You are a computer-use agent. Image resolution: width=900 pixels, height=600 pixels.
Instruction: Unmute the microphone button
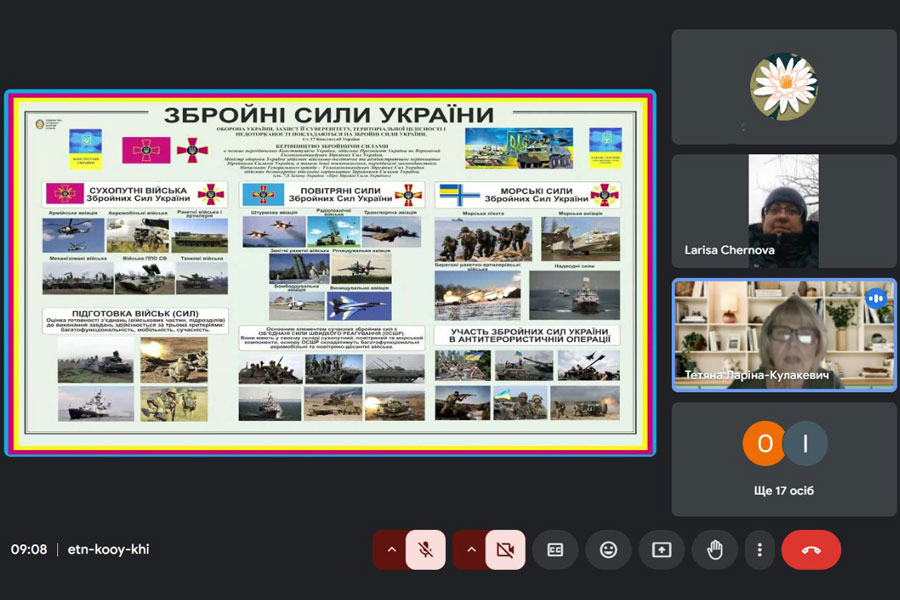point(425,550)
